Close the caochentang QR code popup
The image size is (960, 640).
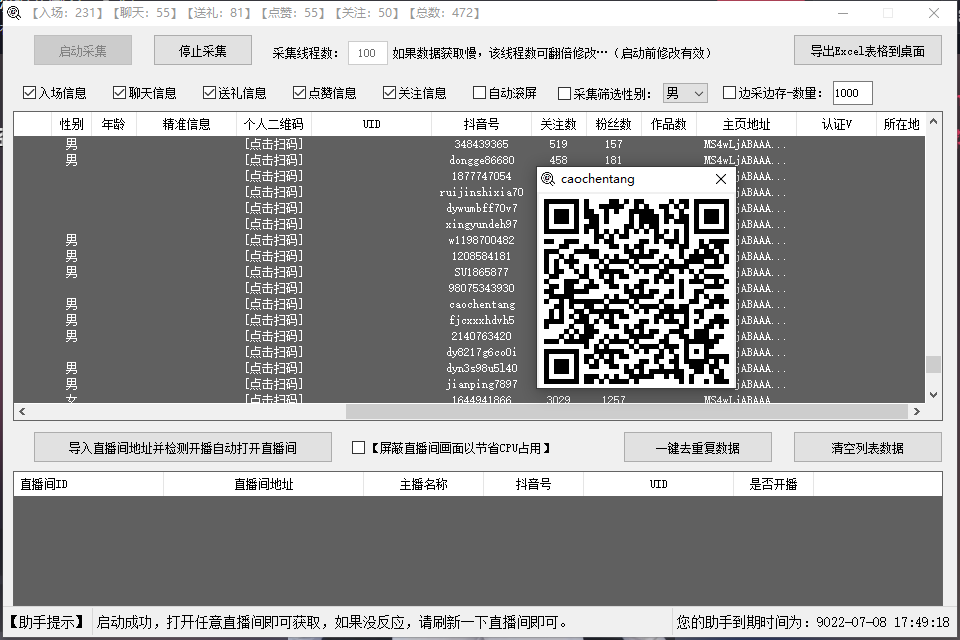pyautogui.click(x=721, y=179)
